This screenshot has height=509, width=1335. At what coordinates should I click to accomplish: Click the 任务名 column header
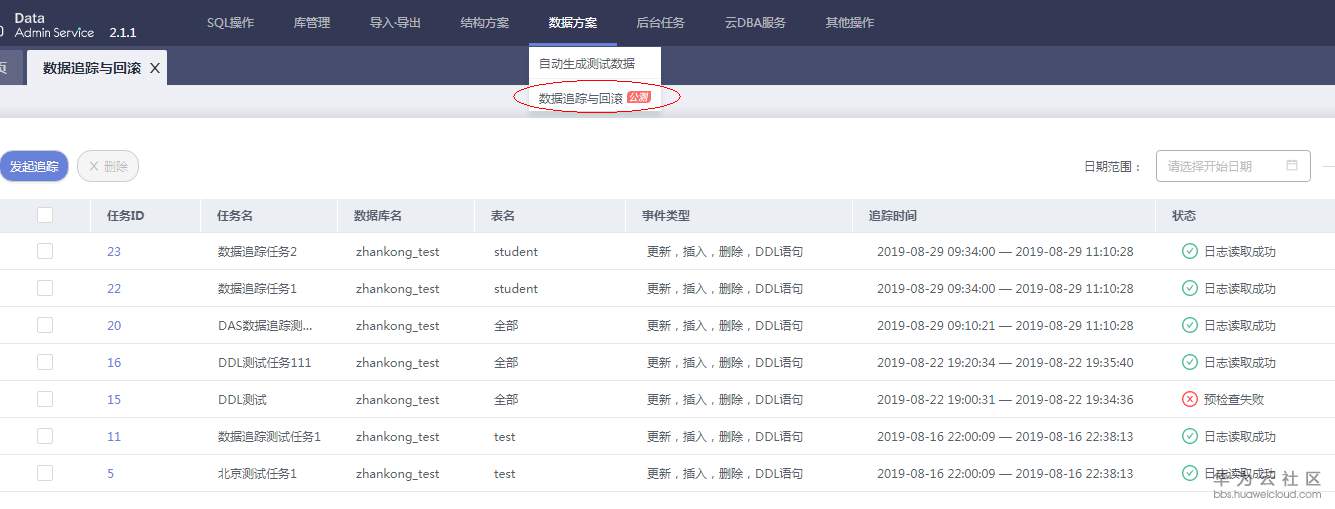pyautogui.click(x=235, y=216)
